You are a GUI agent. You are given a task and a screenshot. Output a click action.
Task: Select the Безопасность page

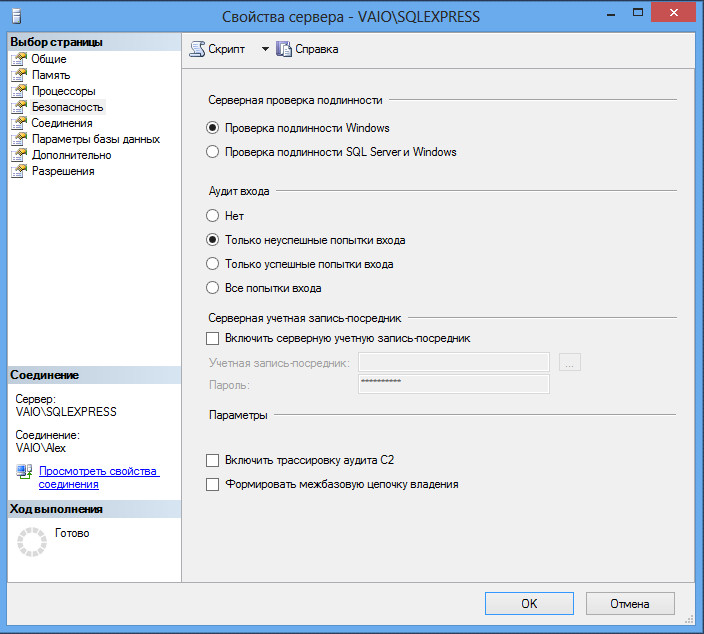[x=67, y=107]
